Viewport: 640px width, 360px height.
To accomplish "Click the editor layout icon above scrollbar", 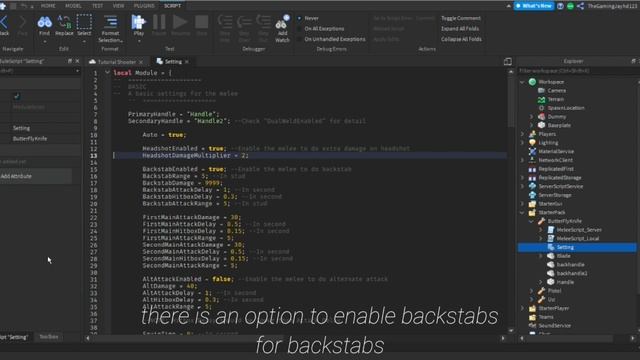I will (x=508, y=61).
